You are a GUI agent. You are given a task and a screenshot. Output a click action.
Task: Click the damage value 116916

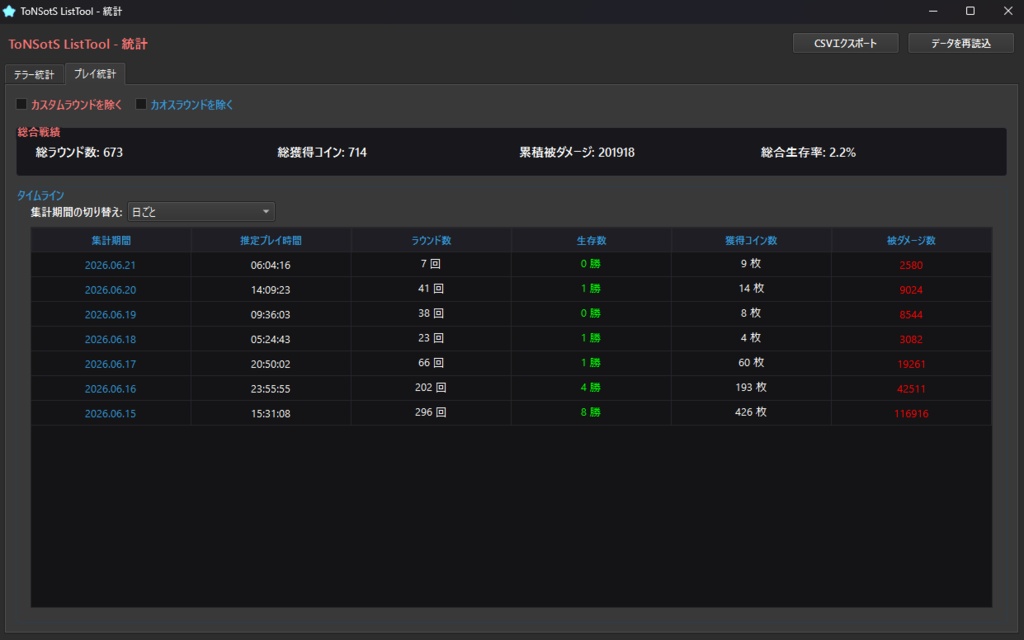[911, 415]
